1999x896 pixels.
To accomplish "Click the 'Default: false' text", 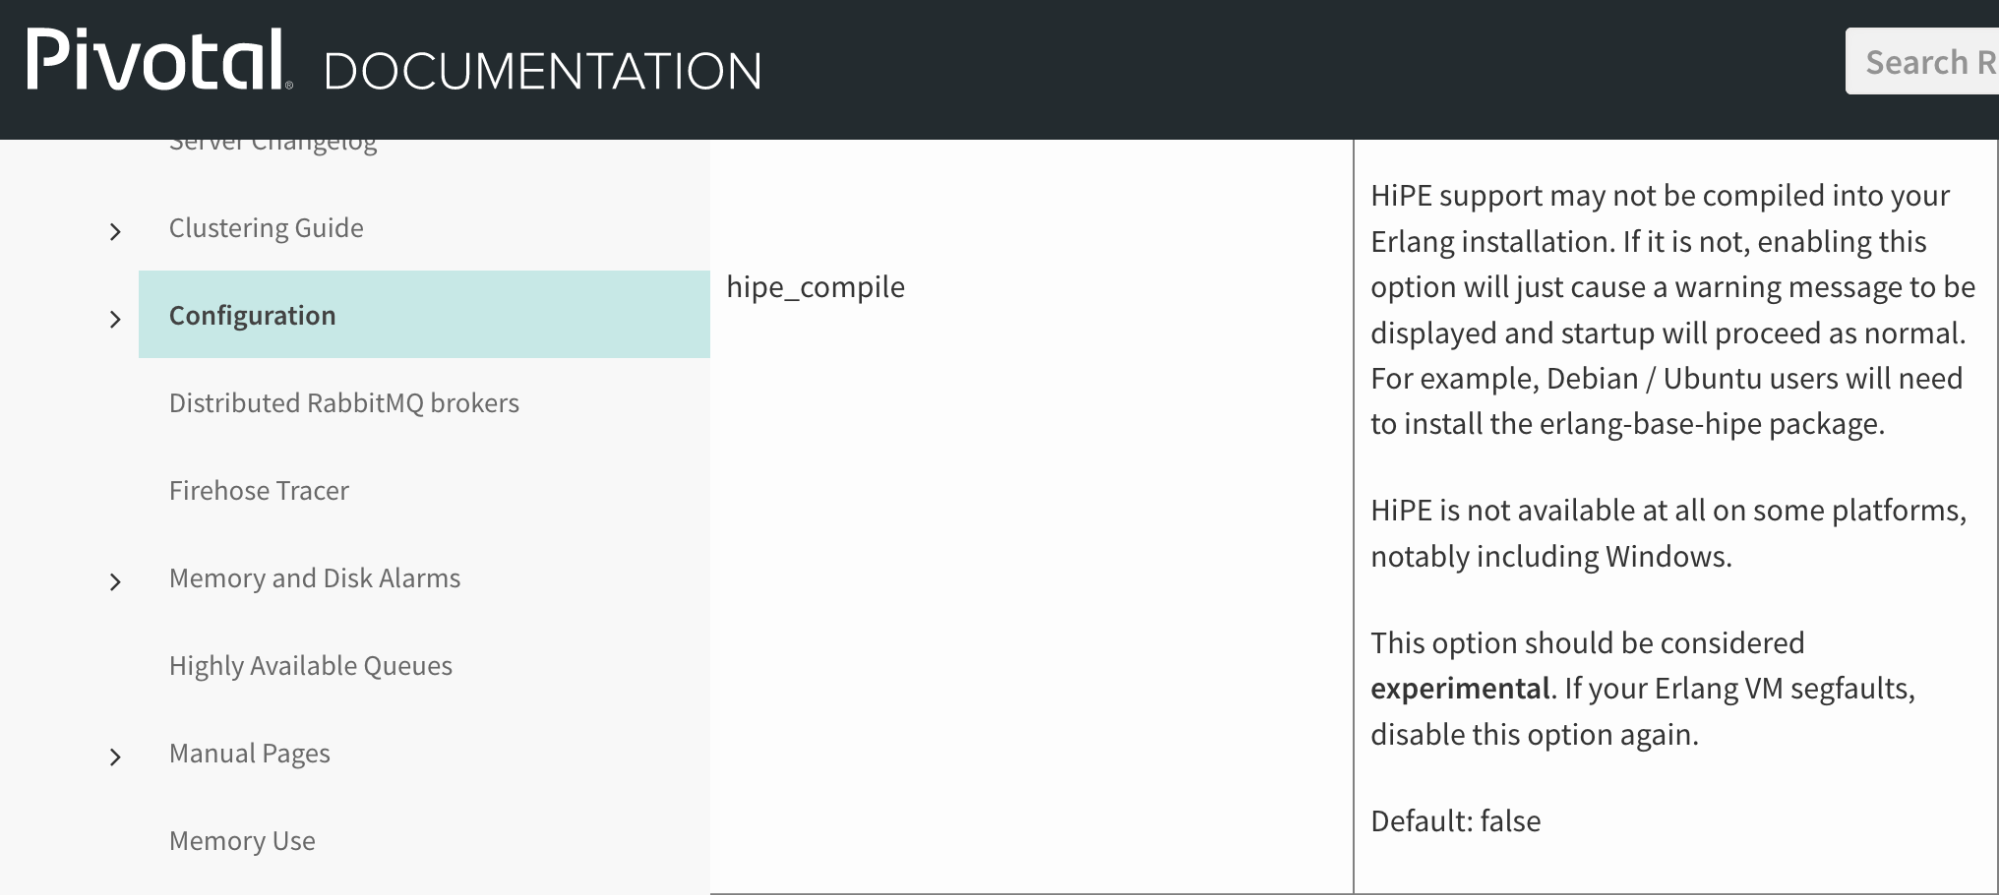I will 1455,821.
